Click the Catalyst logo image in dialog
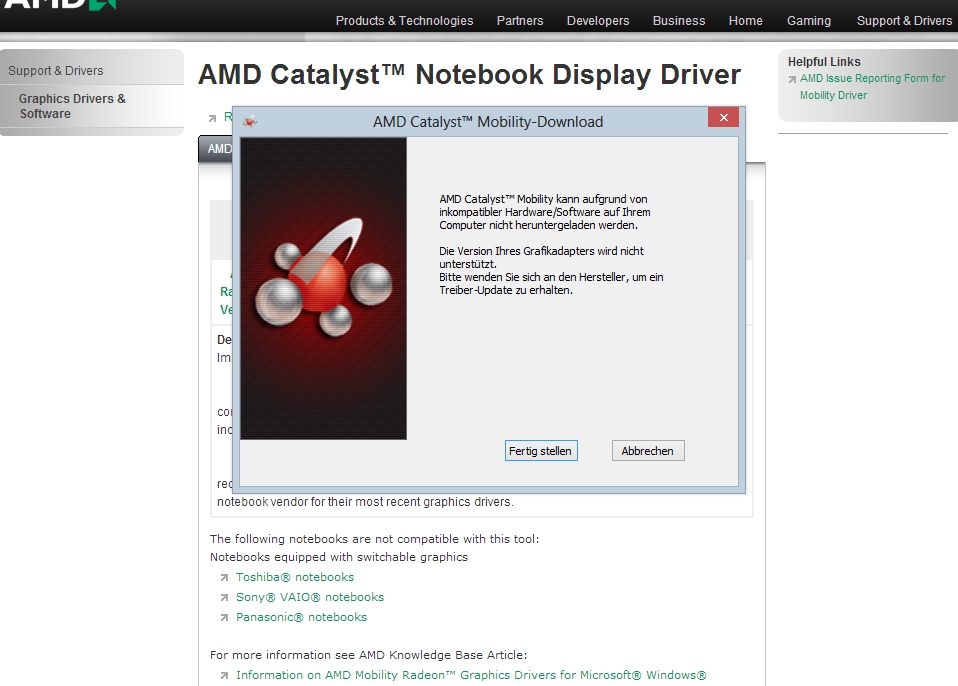Screen dimensions: 958x686 click(323, 288)
